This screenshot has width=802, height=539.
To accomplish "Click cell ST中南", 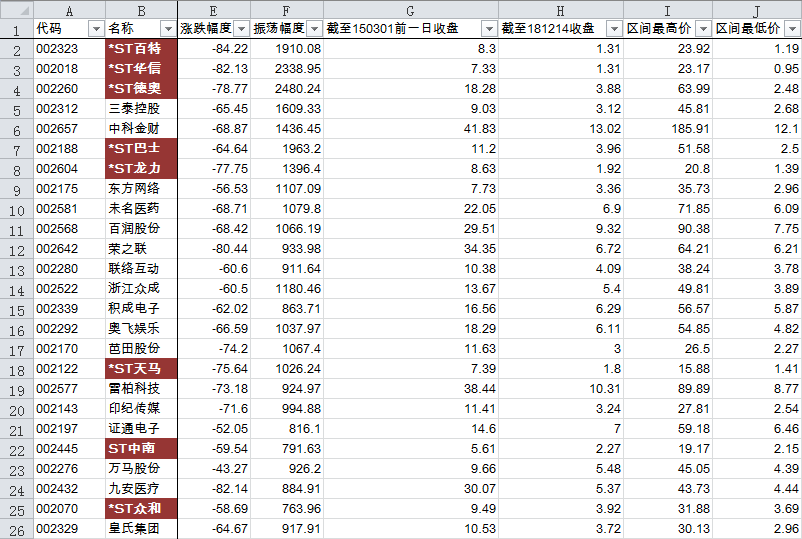I will coord(142,448).
